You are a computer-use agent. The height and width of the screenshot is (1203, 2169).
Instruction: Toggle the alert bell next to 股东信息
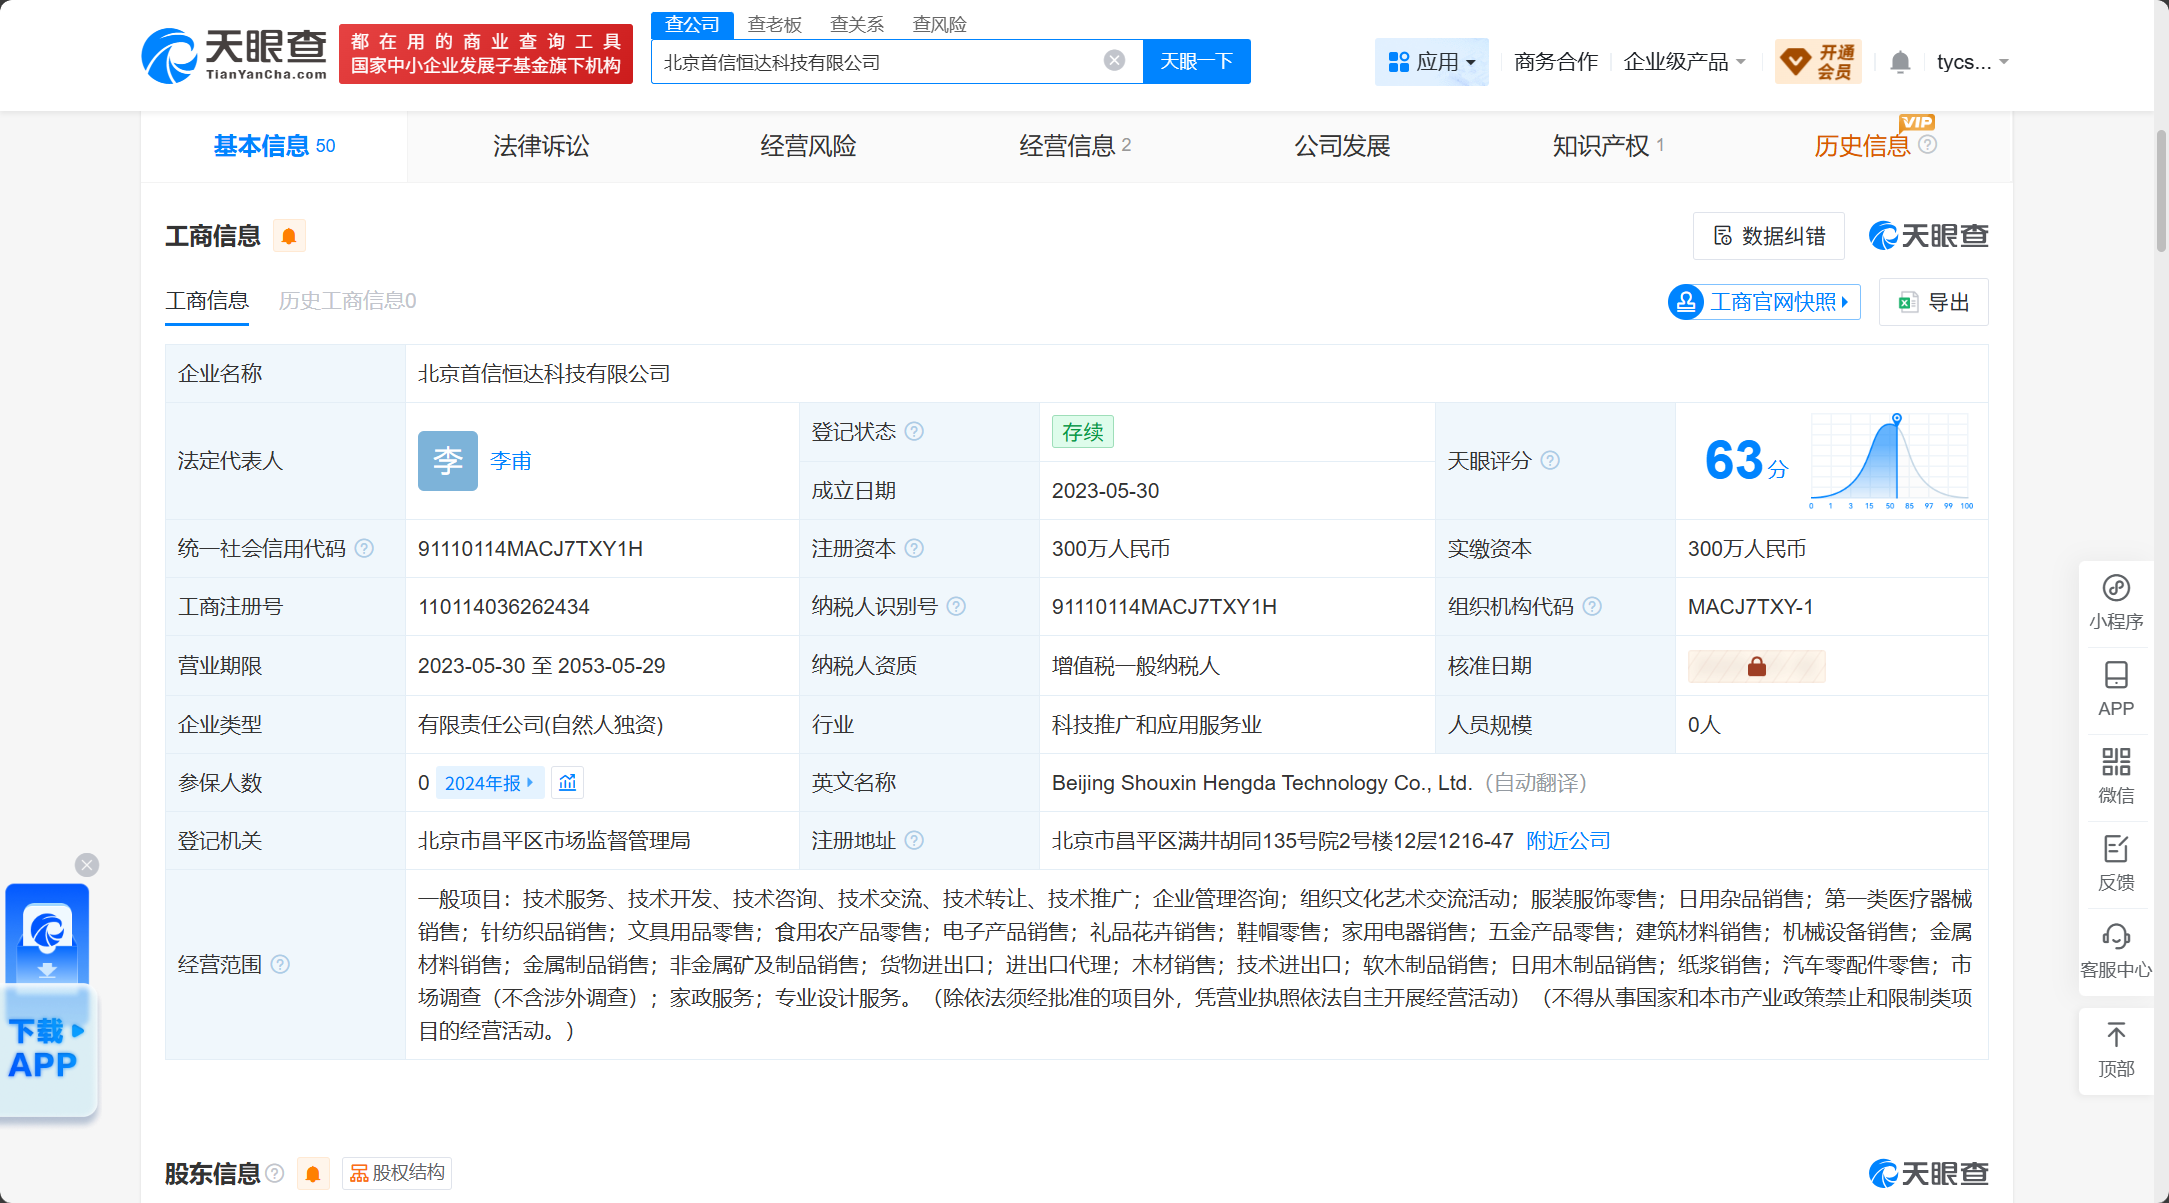point(313,1173)
